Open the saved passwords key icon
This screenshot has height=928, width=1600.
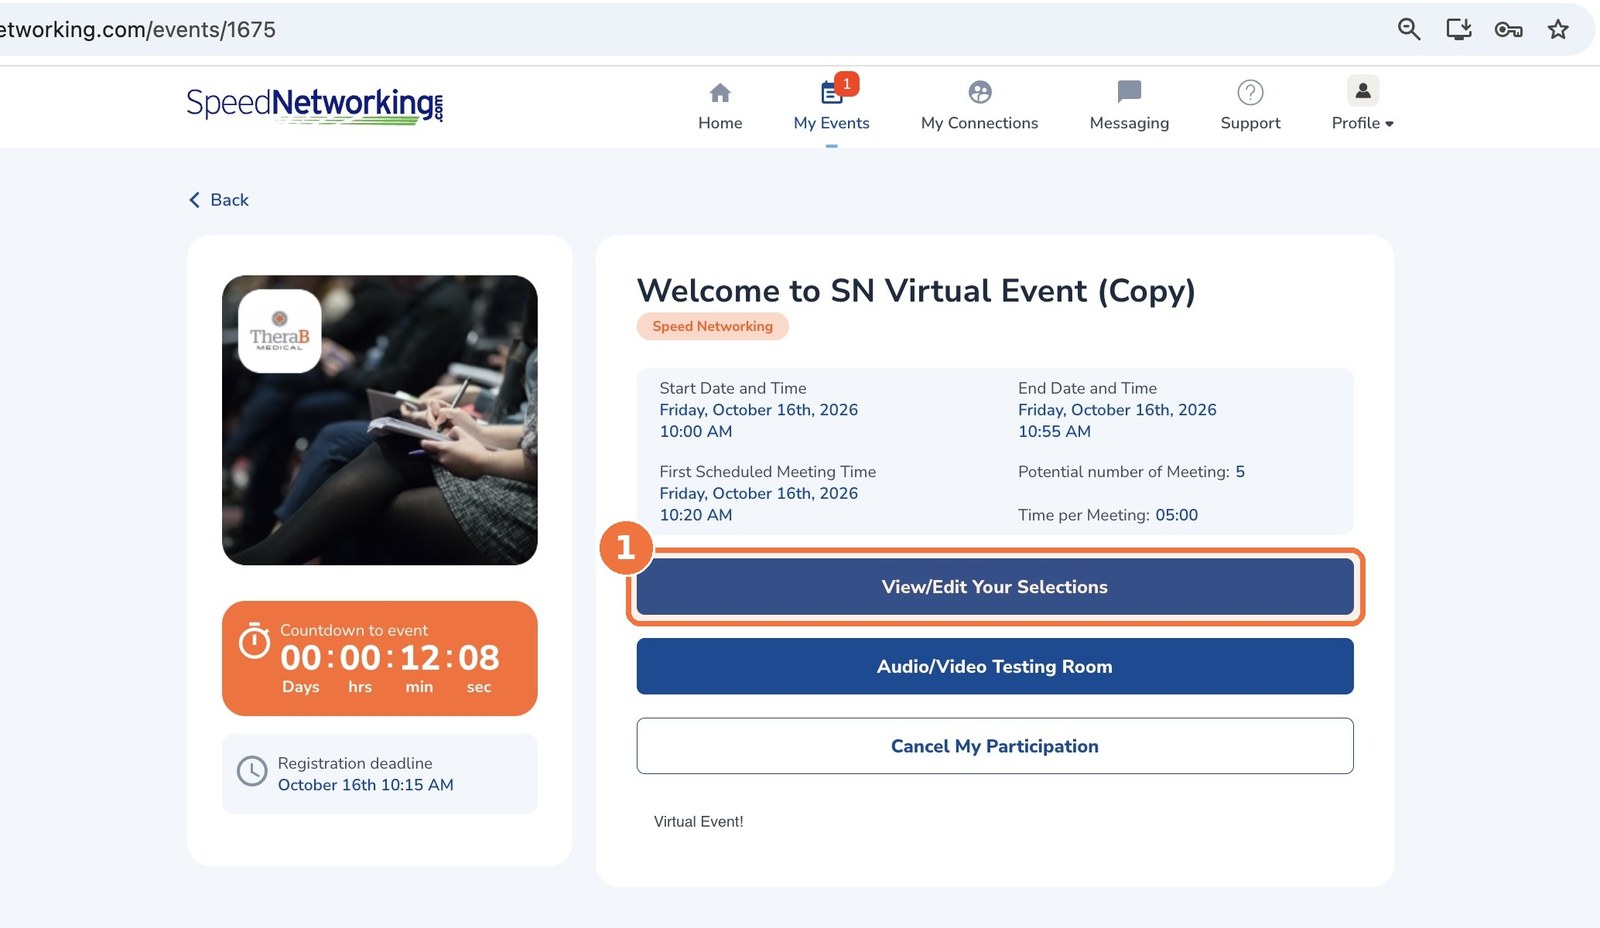coord(1508,30)
